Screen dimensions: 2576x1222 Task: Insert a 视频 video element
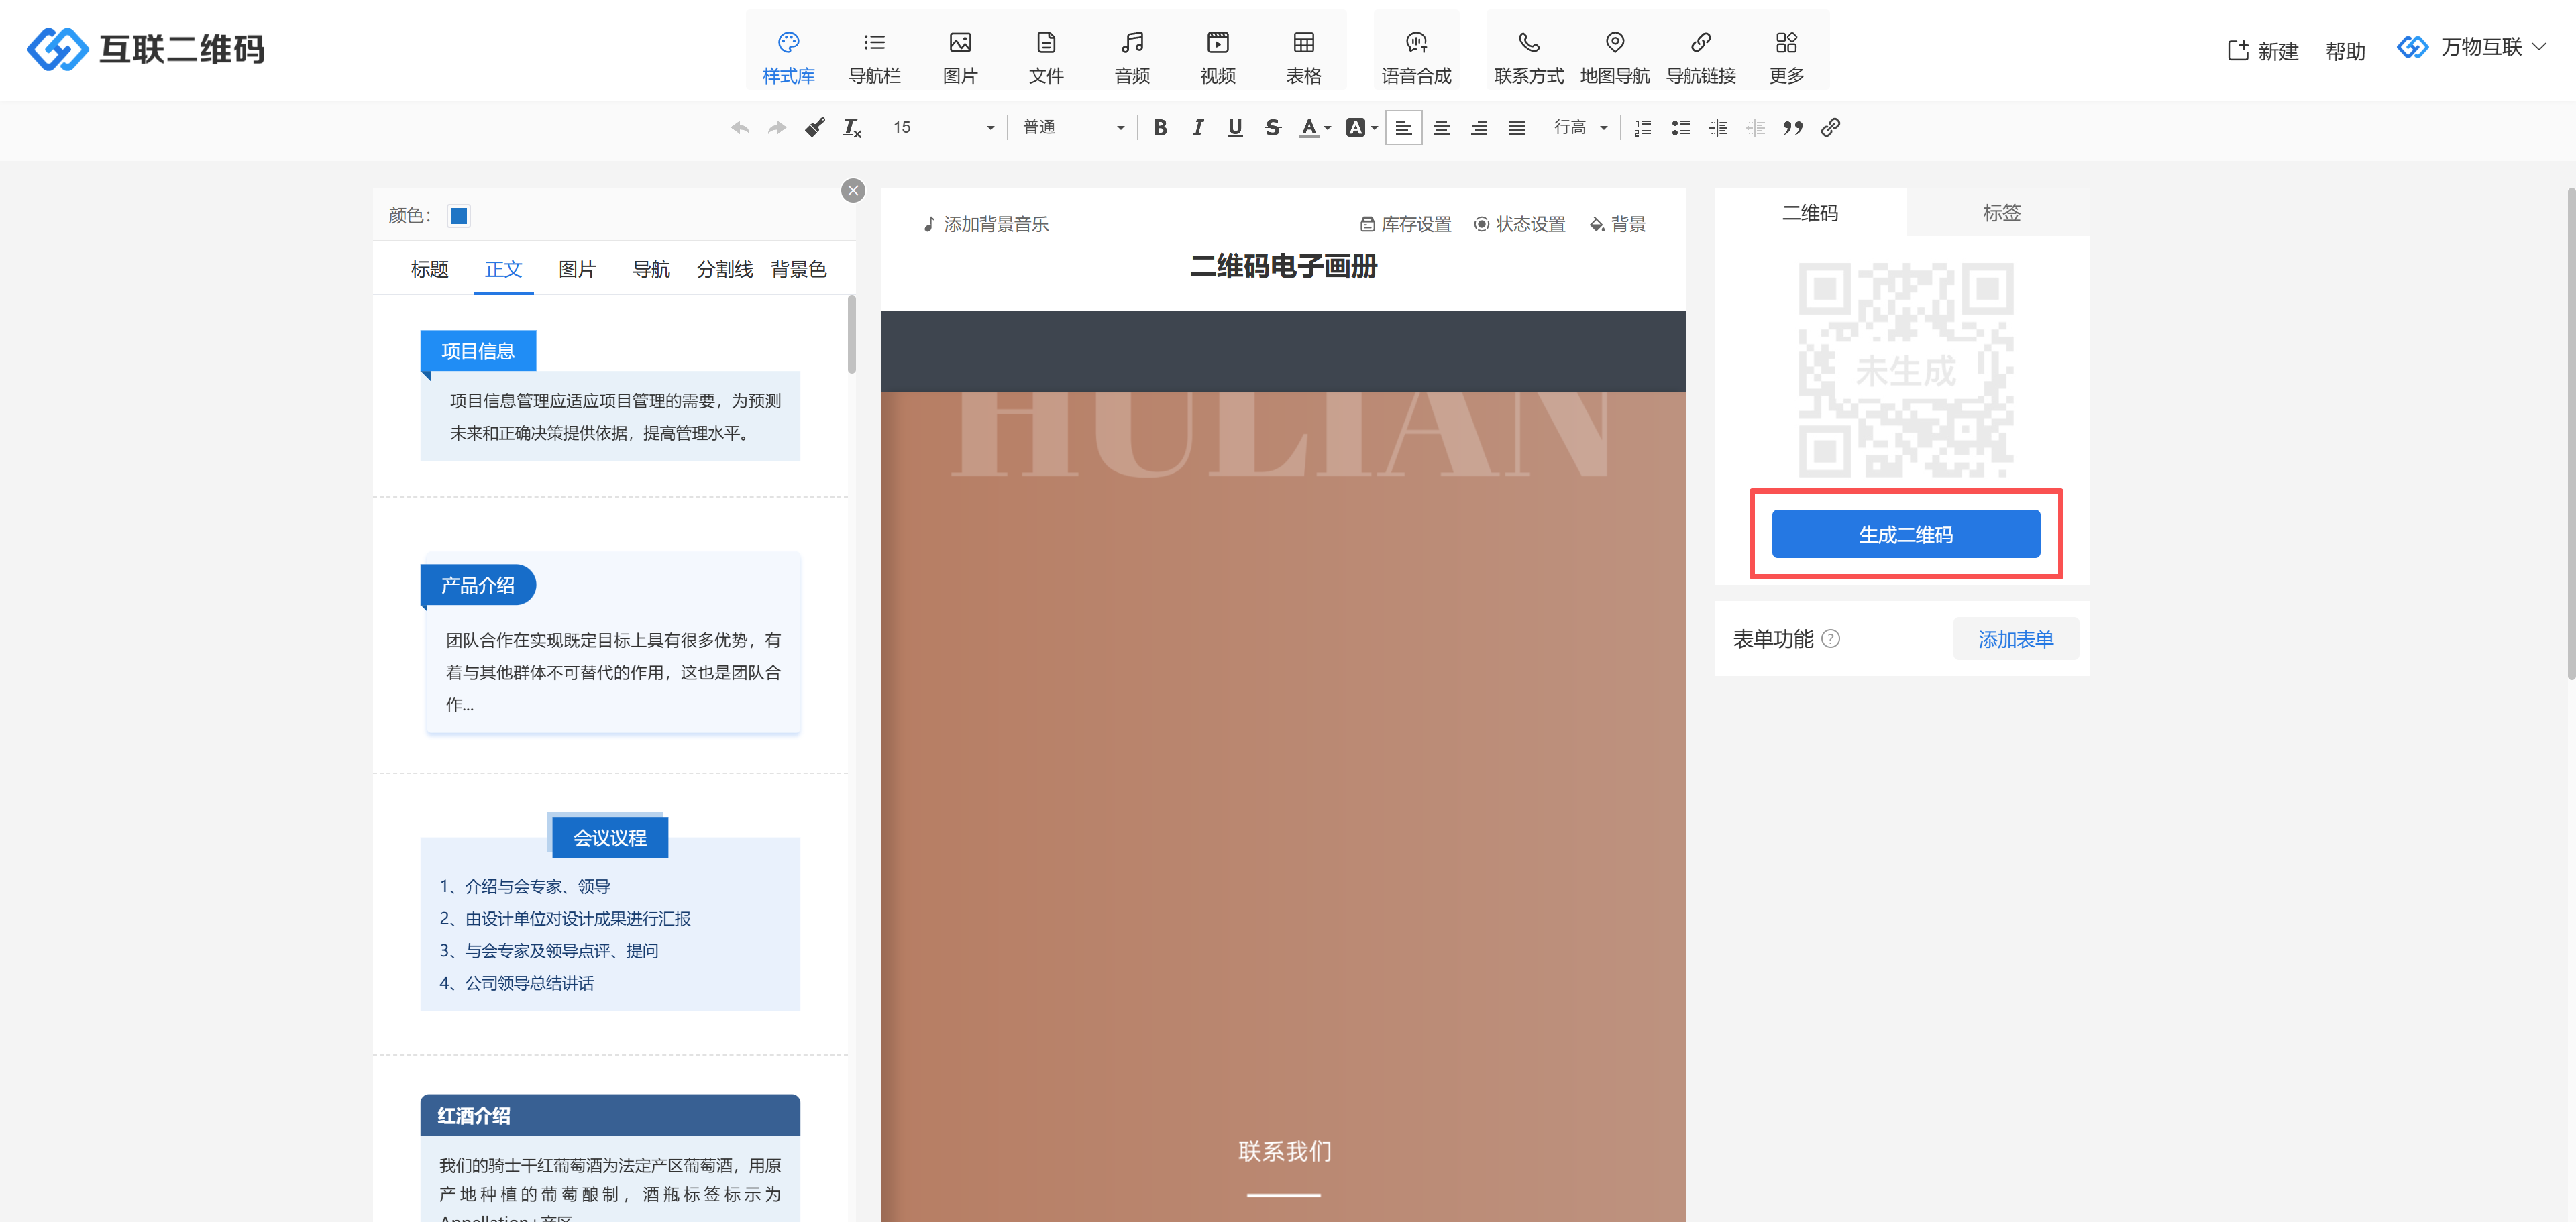pyautogui.click(x=1217, y=56)
